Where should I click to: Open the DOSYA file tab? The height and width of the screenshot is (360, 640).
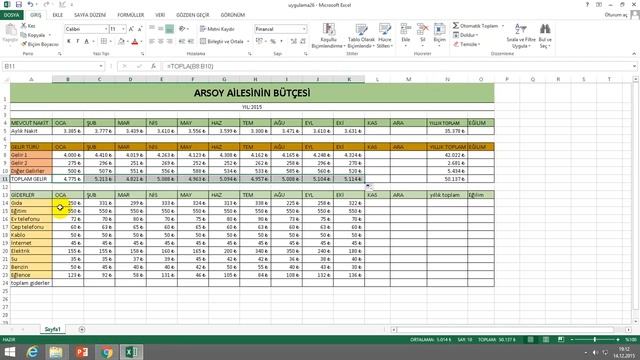[x=11, y=15]
